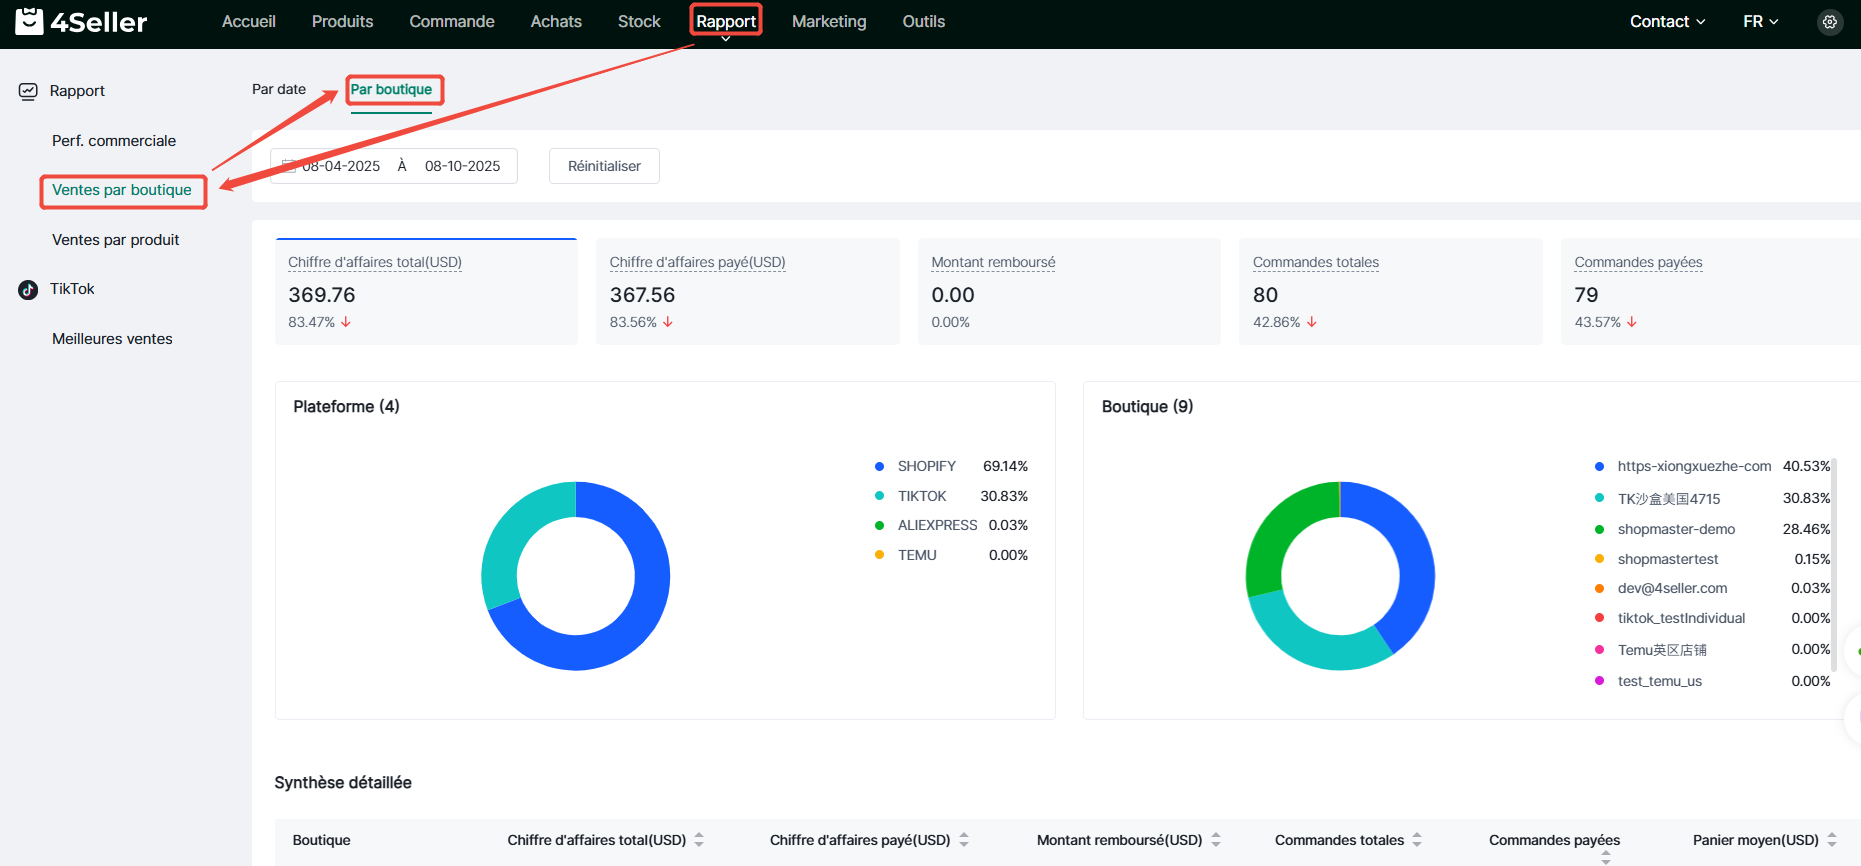The image size is (1861, 866).
Task: Select the Par boutique tab
Action: click(391, 89)
